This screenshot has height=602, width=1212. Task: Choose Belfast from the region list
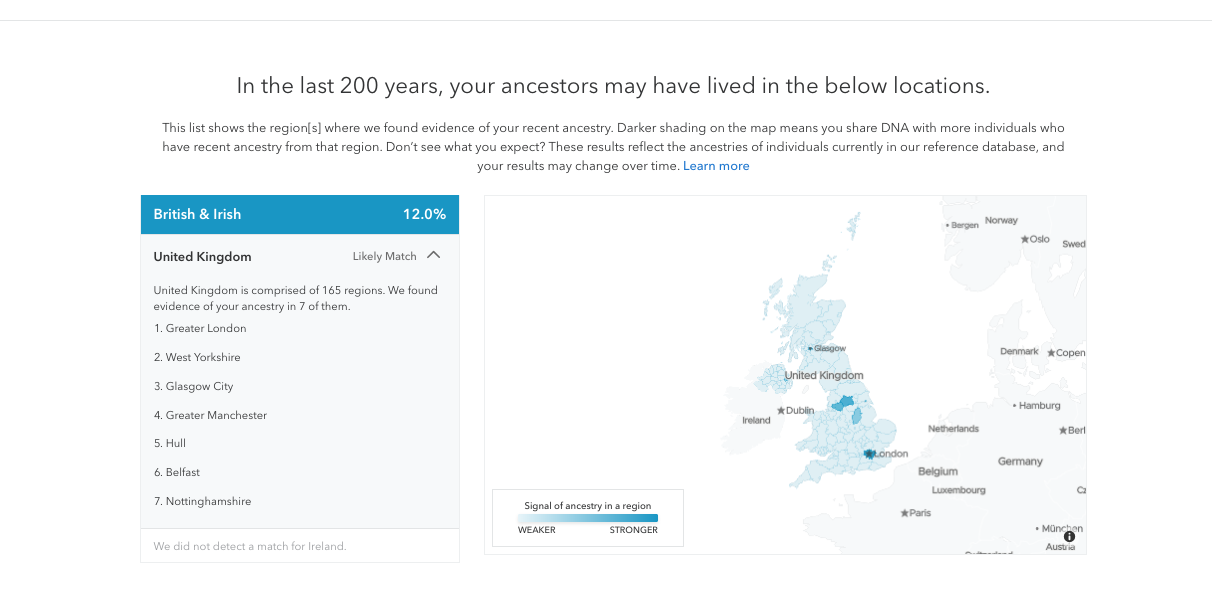pos(185,472)
